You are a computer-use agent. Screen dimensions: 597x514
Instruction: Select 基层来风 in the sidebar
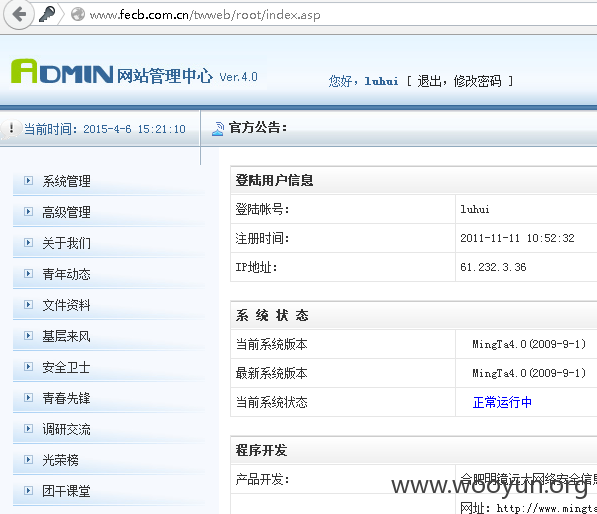click(x=66, y=336)
